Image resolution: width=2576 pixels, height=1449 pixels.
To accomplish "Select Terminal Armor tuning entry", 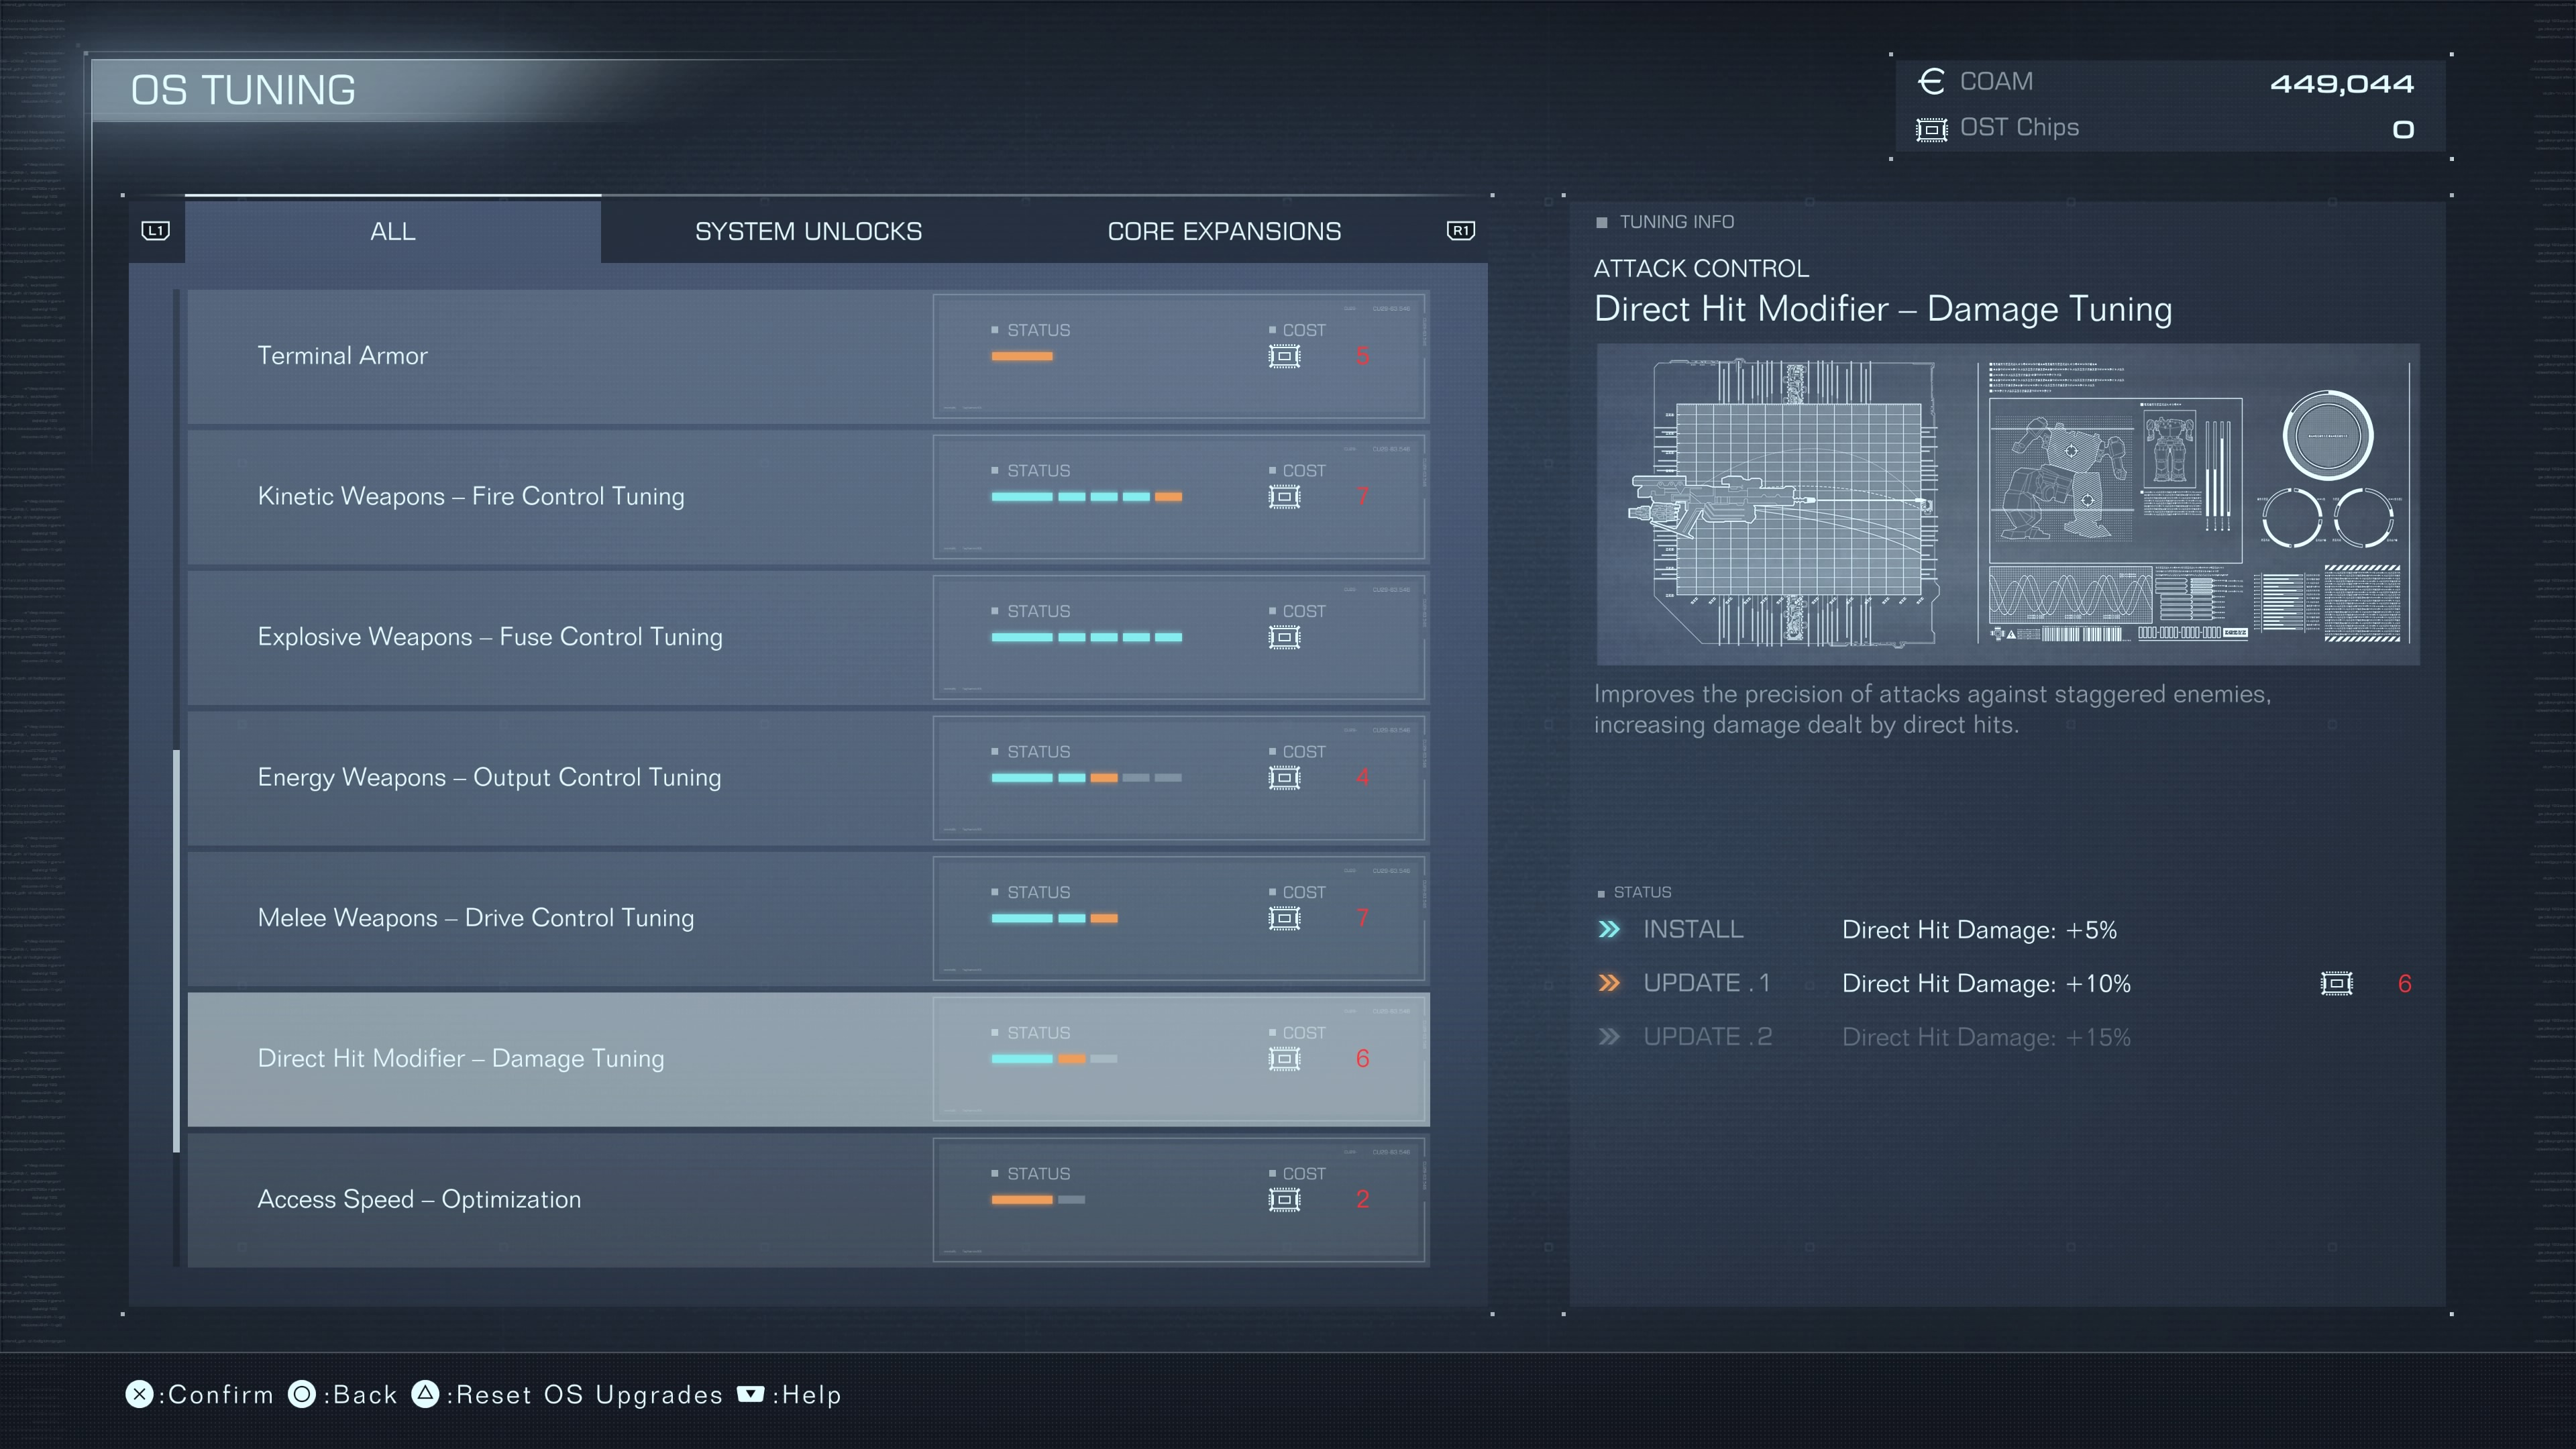I will [x=807, y=354].
